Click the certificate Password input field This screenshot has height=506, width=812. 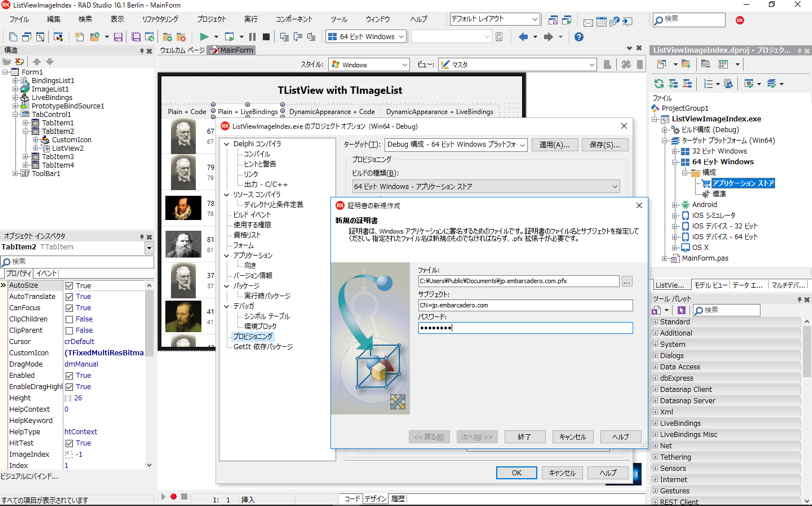point(525,328)
